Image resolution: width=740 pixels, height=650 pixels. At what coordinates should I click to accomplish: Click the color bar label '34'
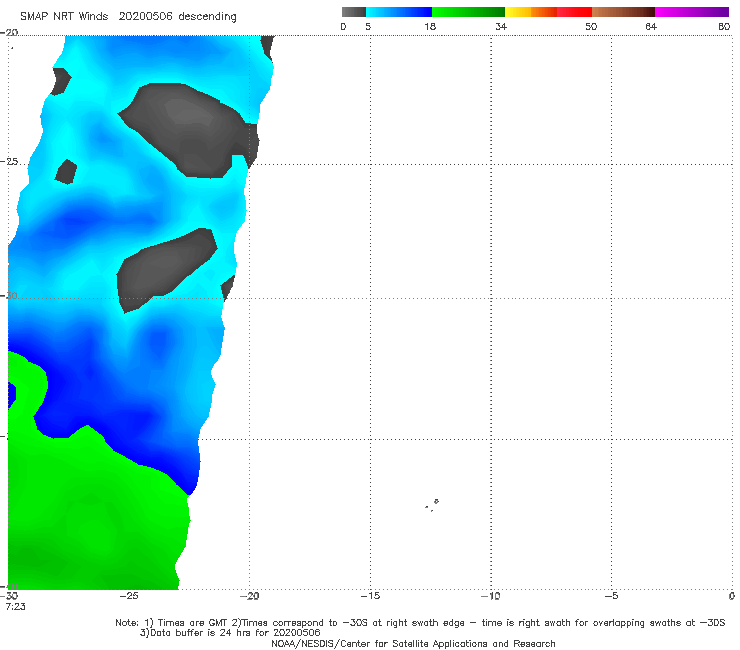click(501, 27)
